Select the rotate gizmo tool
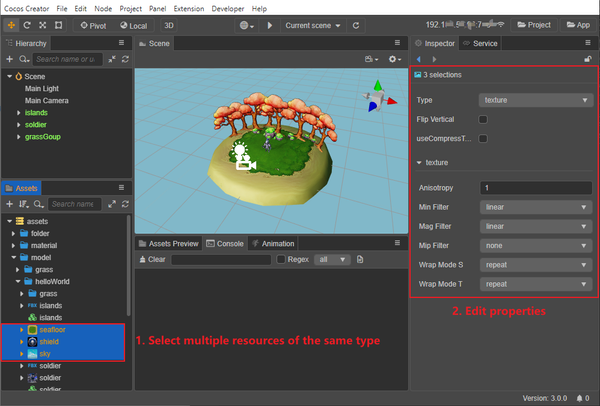 coord(27,25)
